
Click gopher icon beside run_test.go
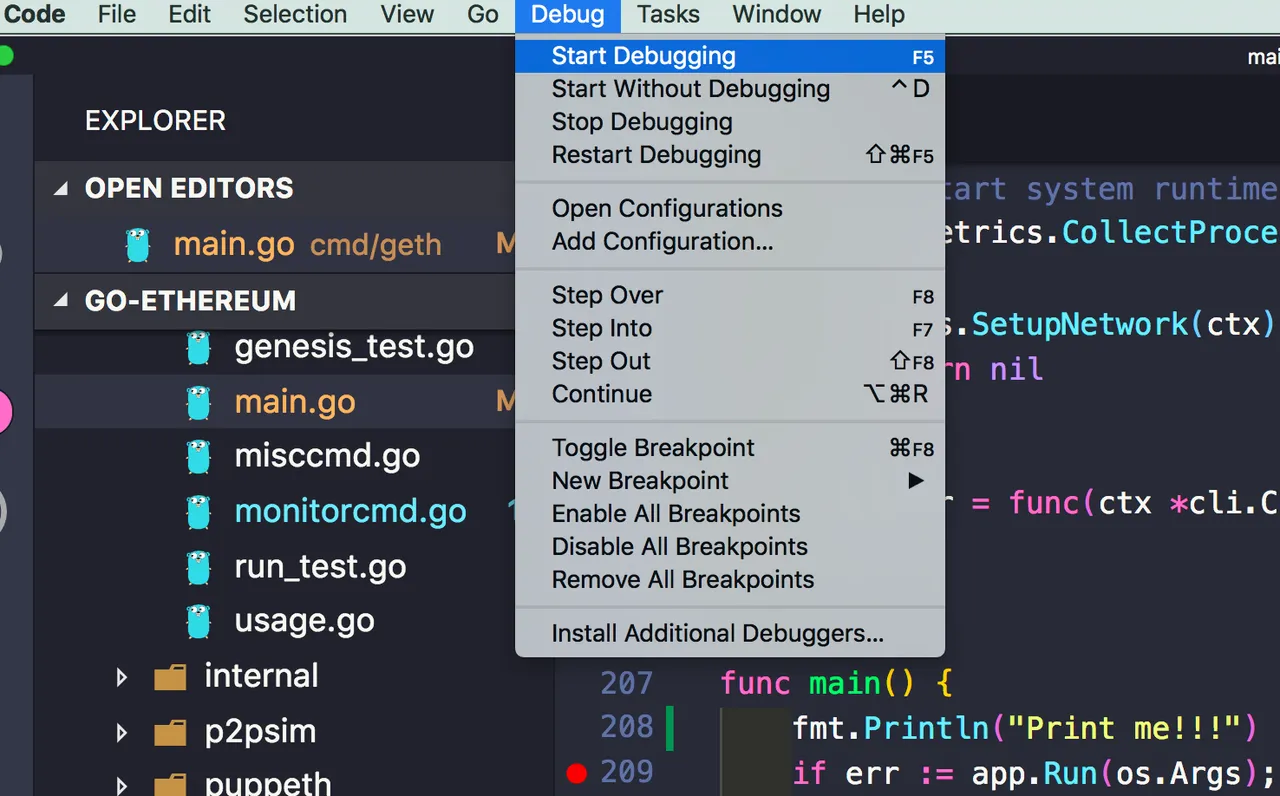pos(199,567)
